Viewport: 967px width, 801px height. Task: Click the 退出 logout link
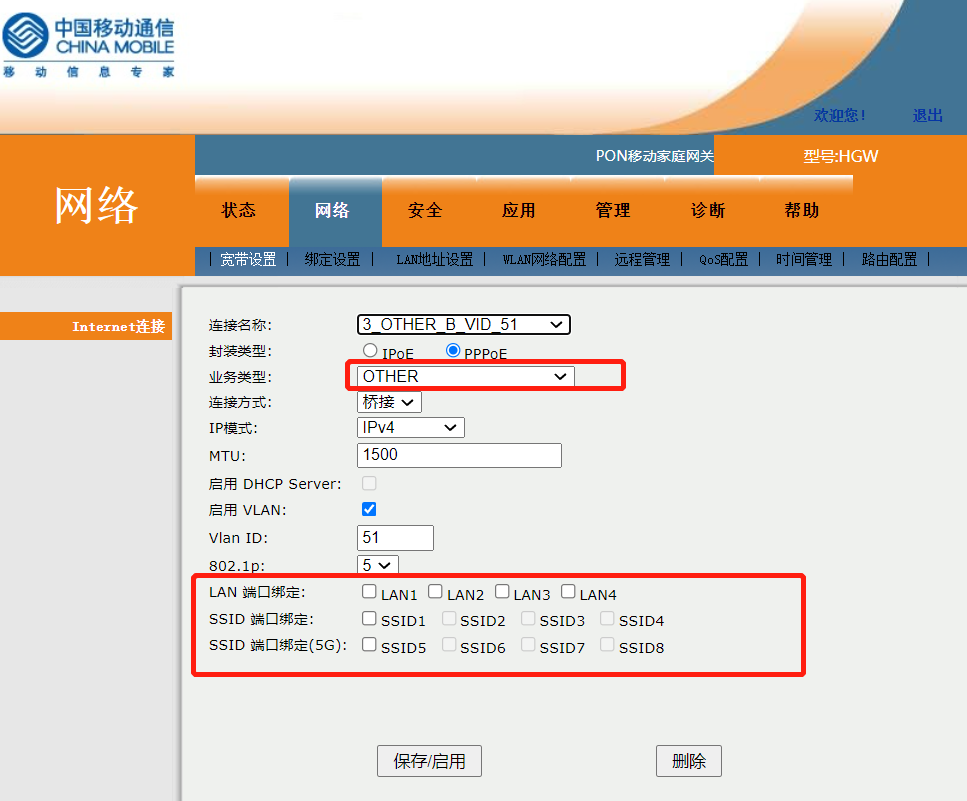pyautogui.click(x=928, y=115)
